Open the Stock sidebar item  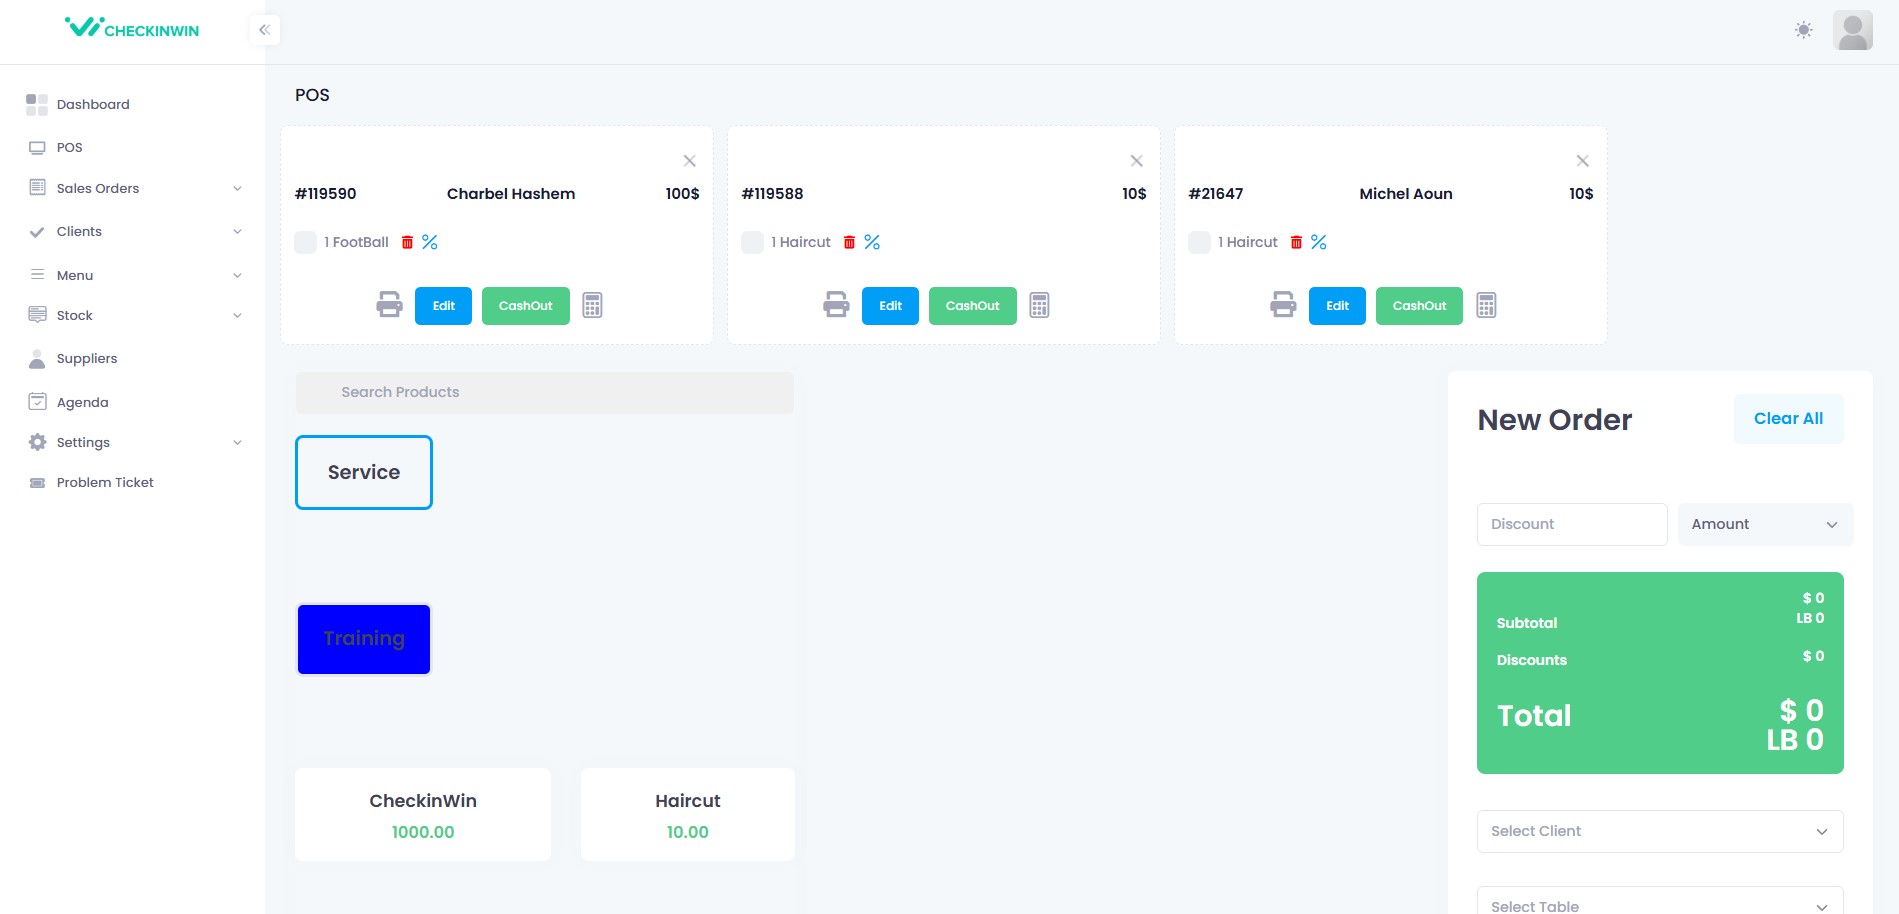pos(75,315)
